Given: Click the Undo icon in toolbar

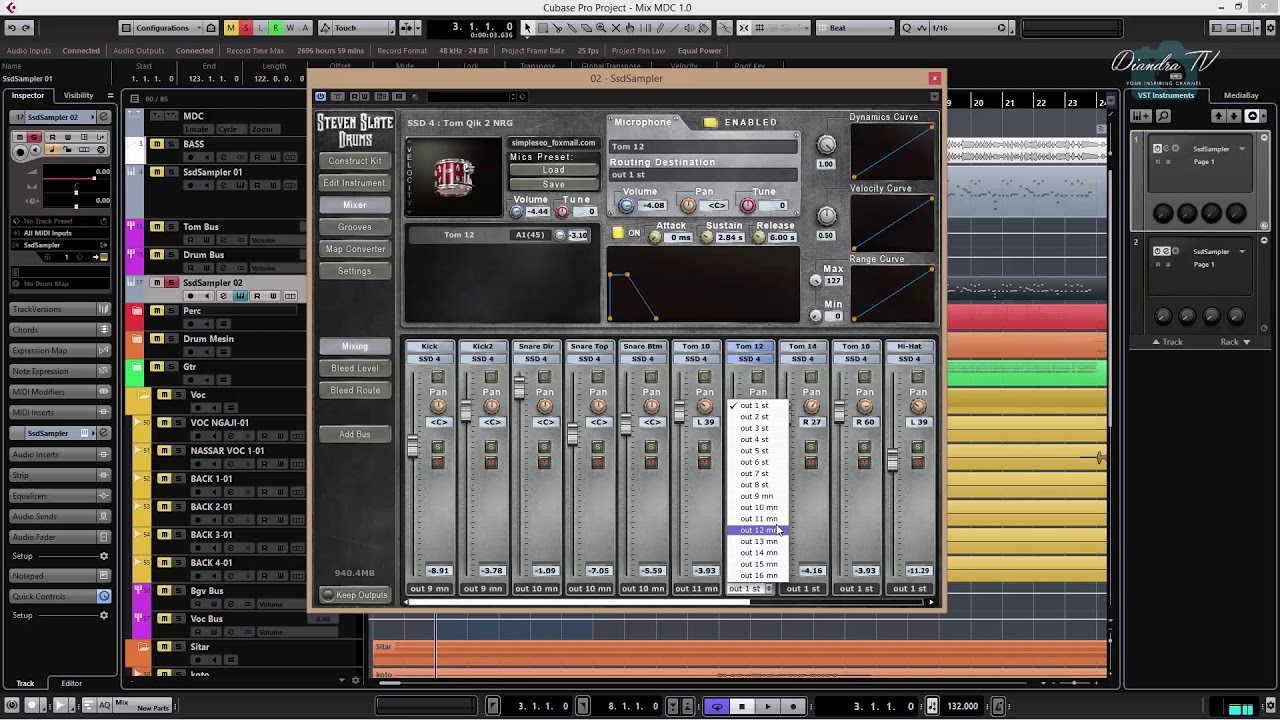Looking at the screenshot, I should 12,28.
